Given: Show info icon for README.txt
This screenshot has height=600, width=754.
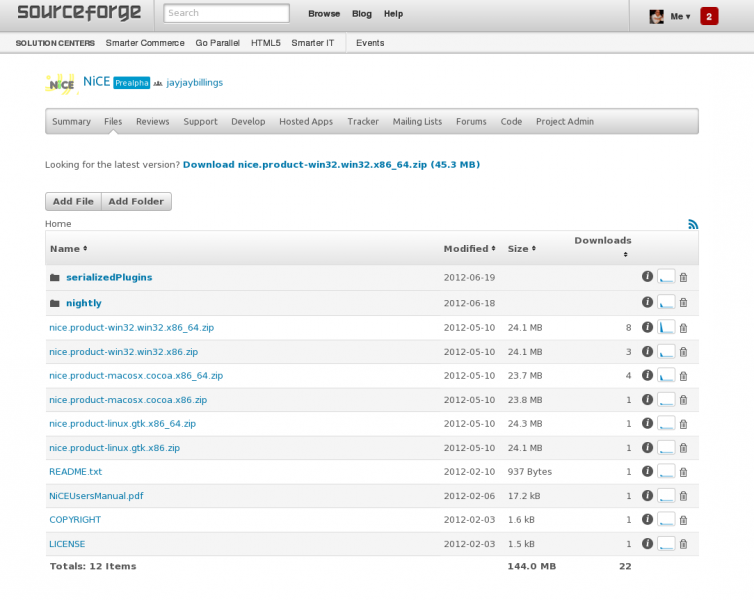Looking at the screenshot, I should [x=647, y=471].
